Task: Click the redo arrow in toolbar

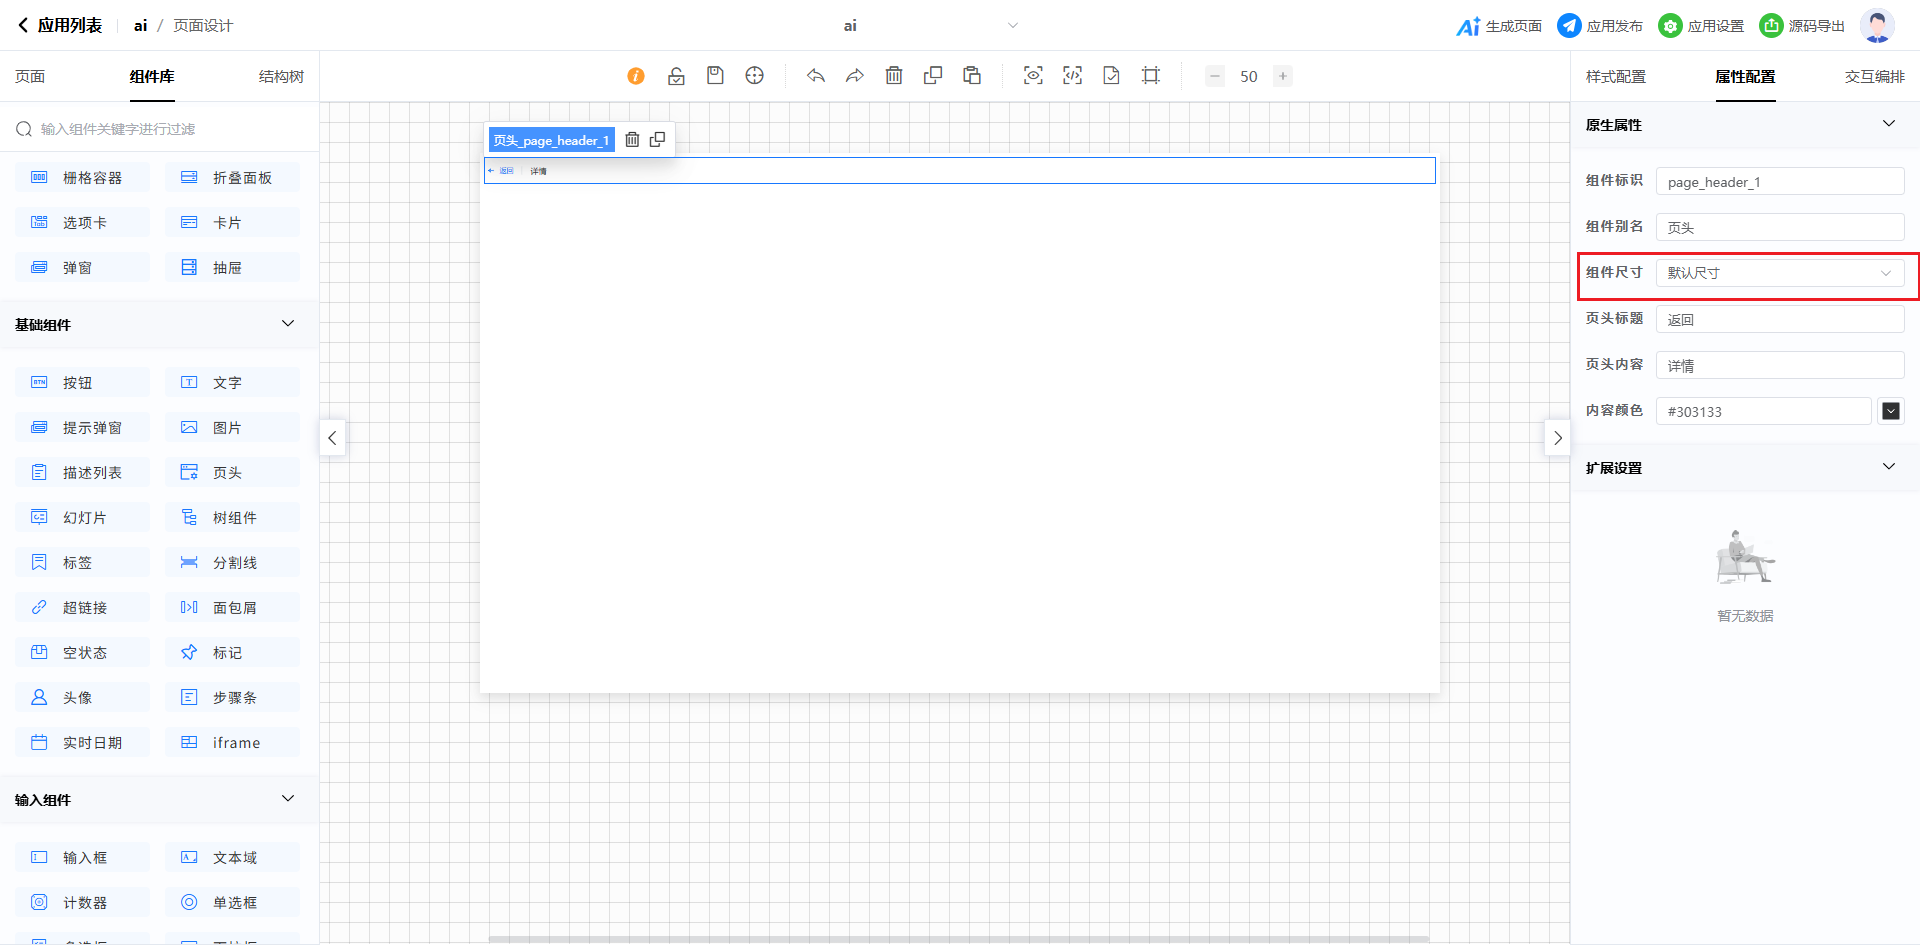Action: pyautogui.click(x=854, y=76)
